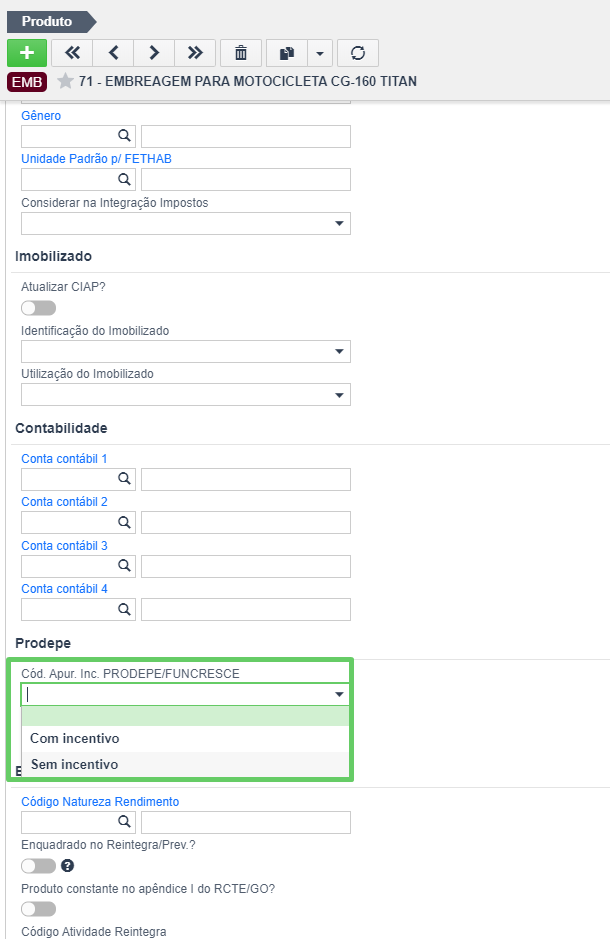
Task: Open the Conta contábil 1 link
Action: [x=64, y=459]
